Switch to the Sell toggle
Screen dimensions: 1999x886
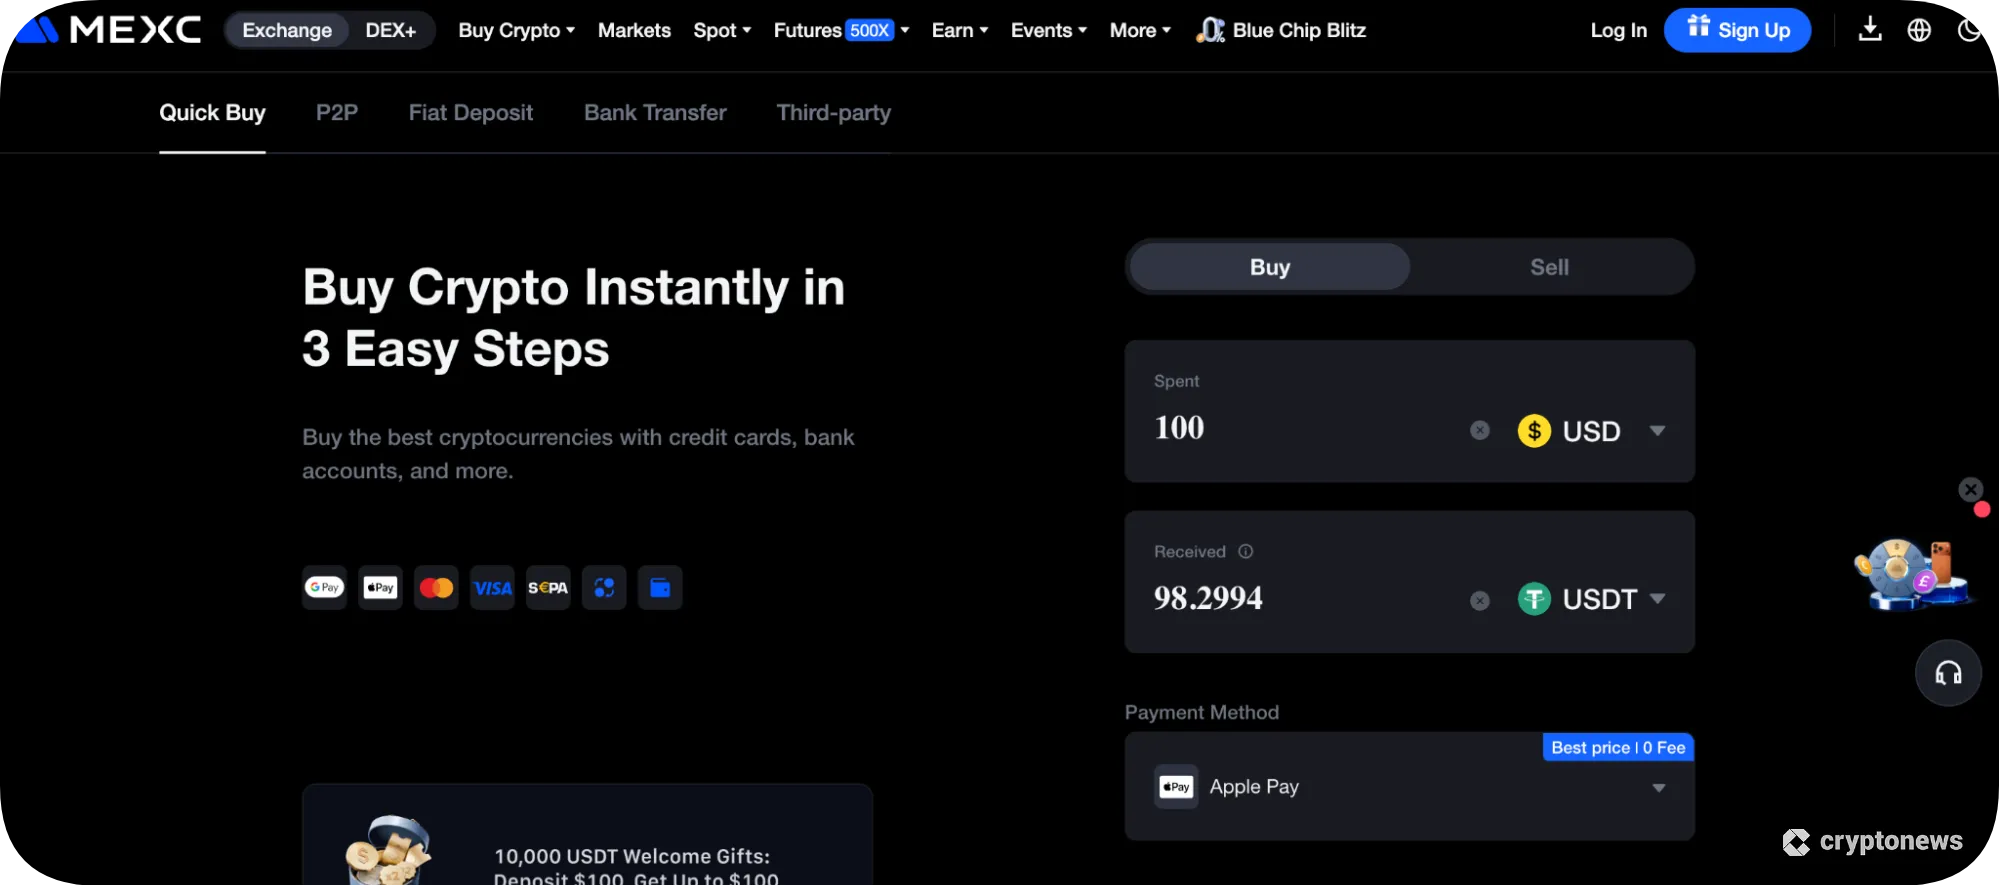point(1548,267)
